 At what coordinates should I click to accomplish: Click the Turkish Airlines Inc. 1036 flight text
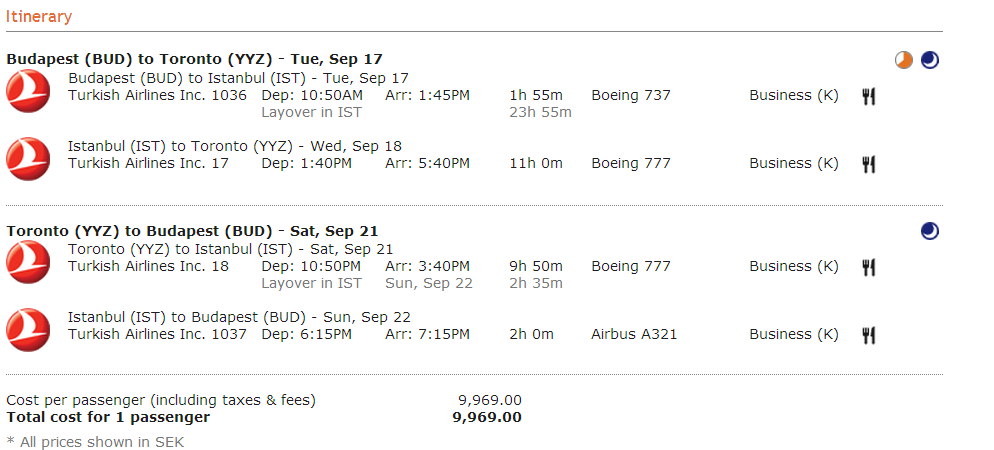[x=157, y=95]
